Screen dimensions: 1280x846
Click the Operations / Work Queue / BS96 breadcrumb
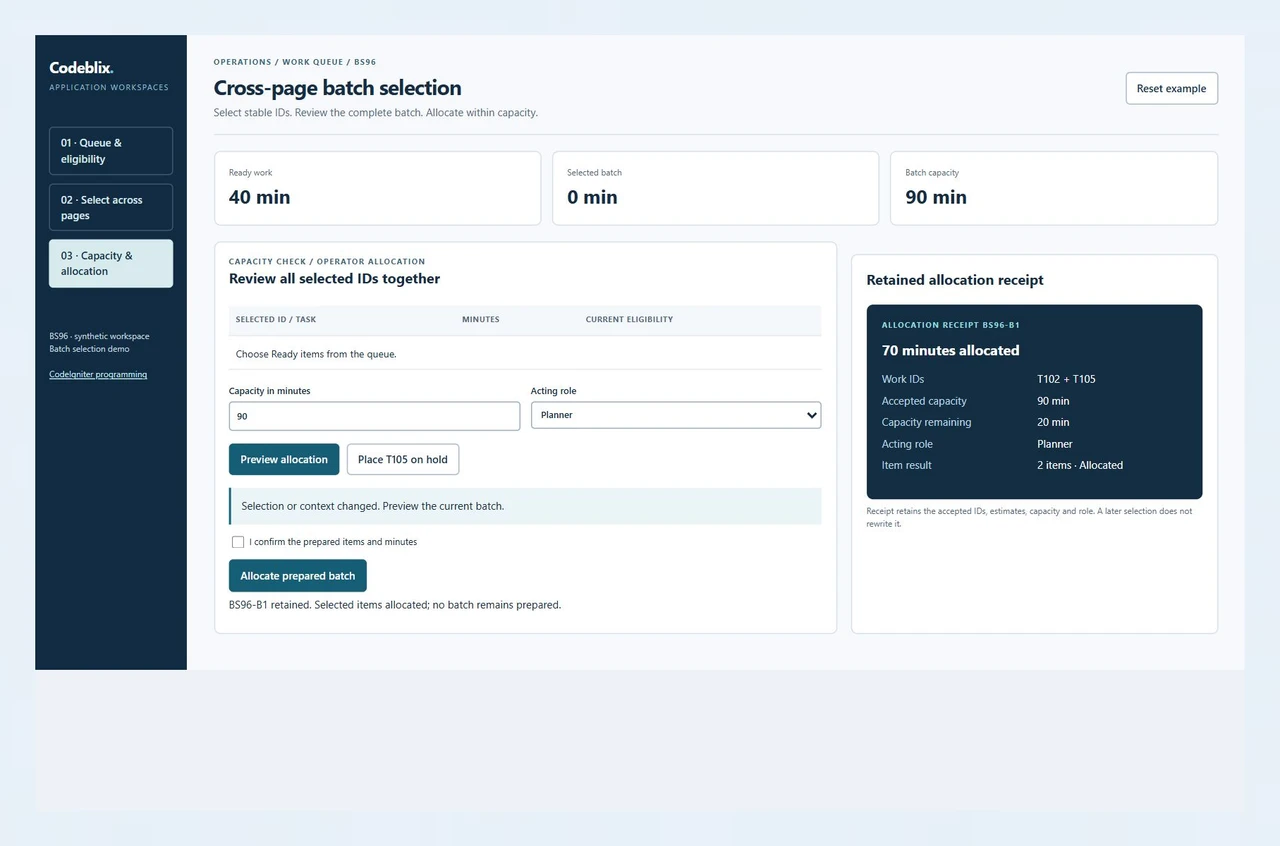coord(295,62)
